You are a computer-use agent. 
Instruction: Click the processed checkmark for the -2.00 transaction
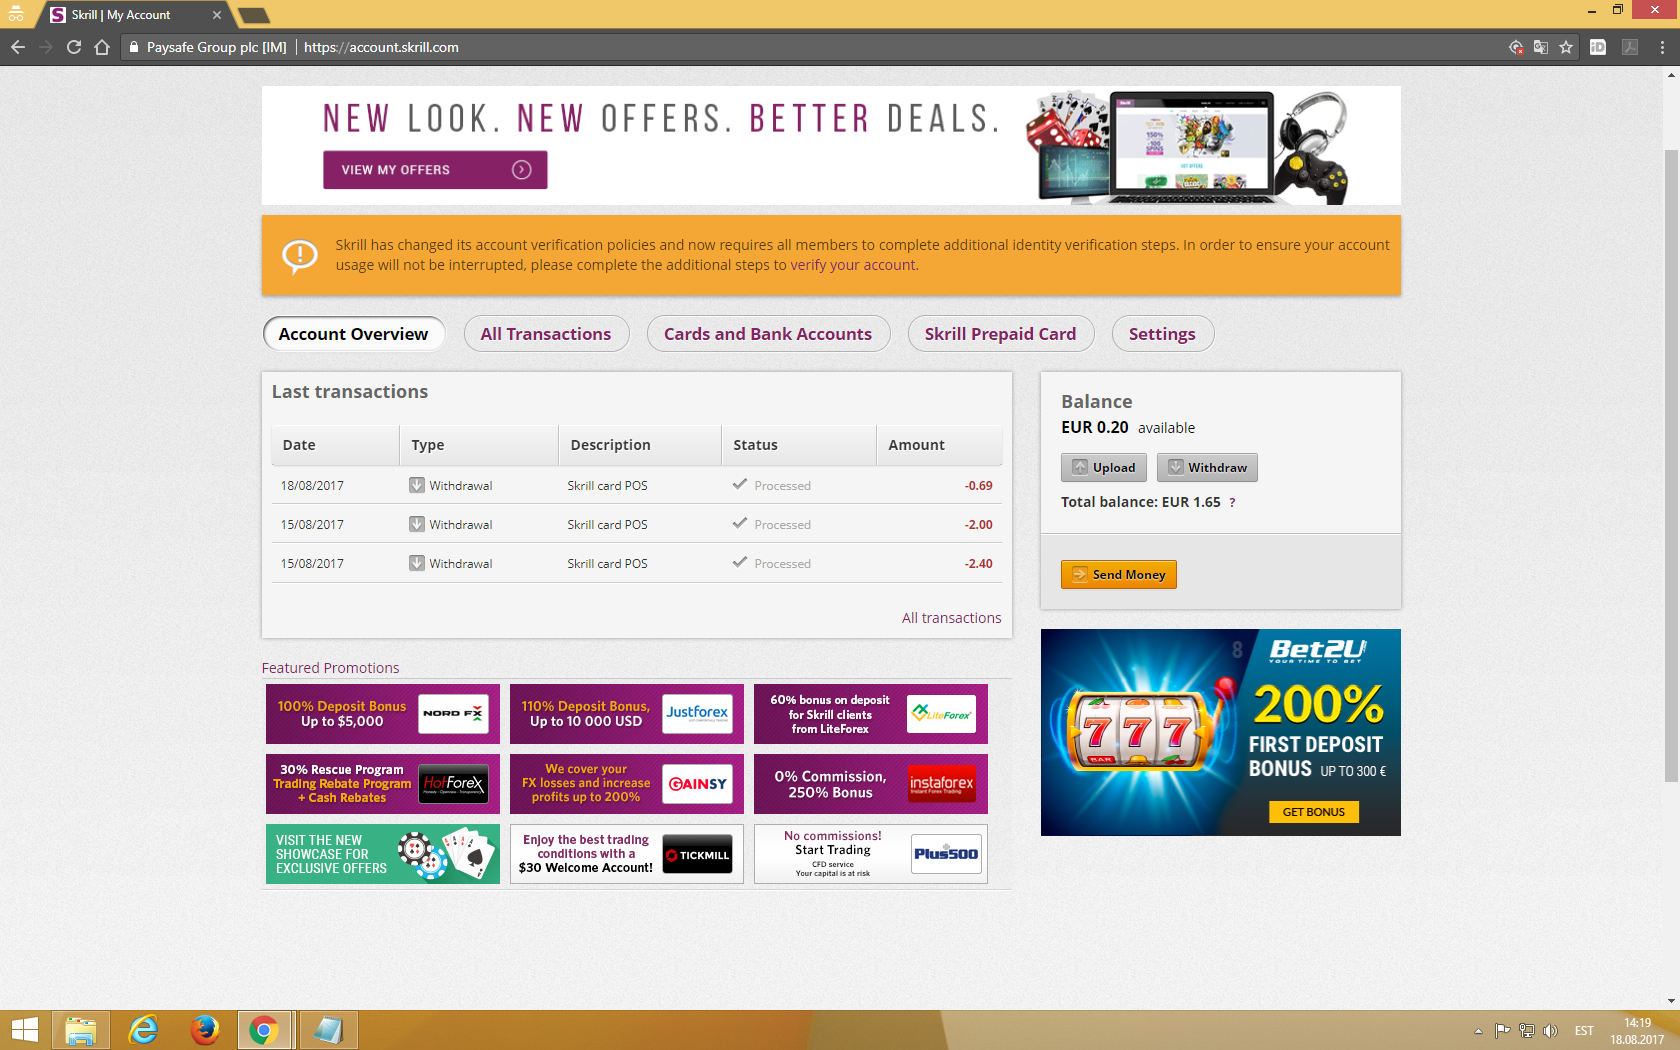[740, 523]
